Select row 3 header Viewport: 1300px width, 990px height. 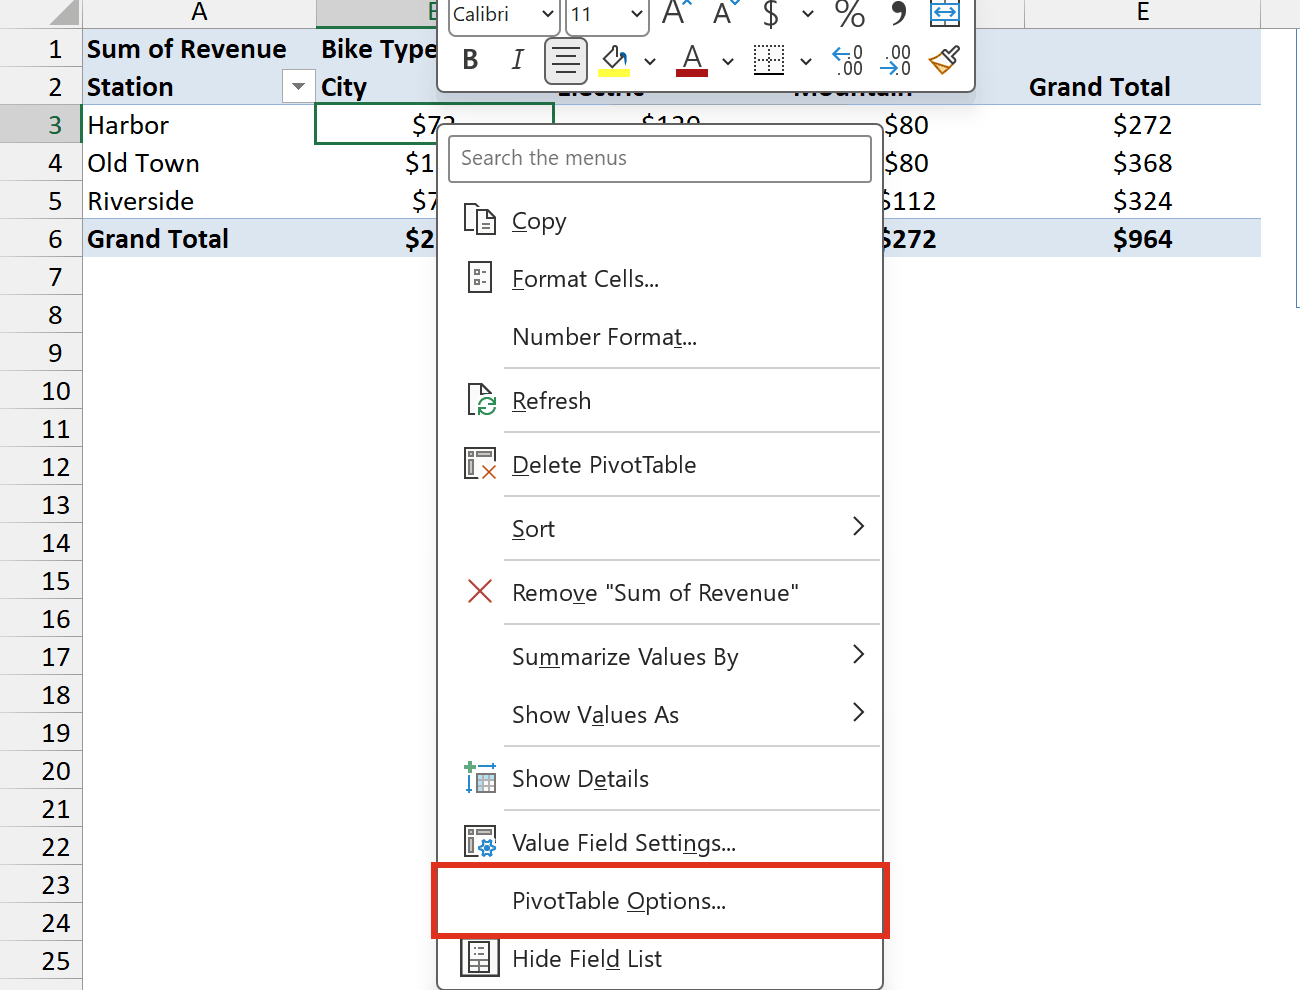pyautogui.click(x=41, y=125)
